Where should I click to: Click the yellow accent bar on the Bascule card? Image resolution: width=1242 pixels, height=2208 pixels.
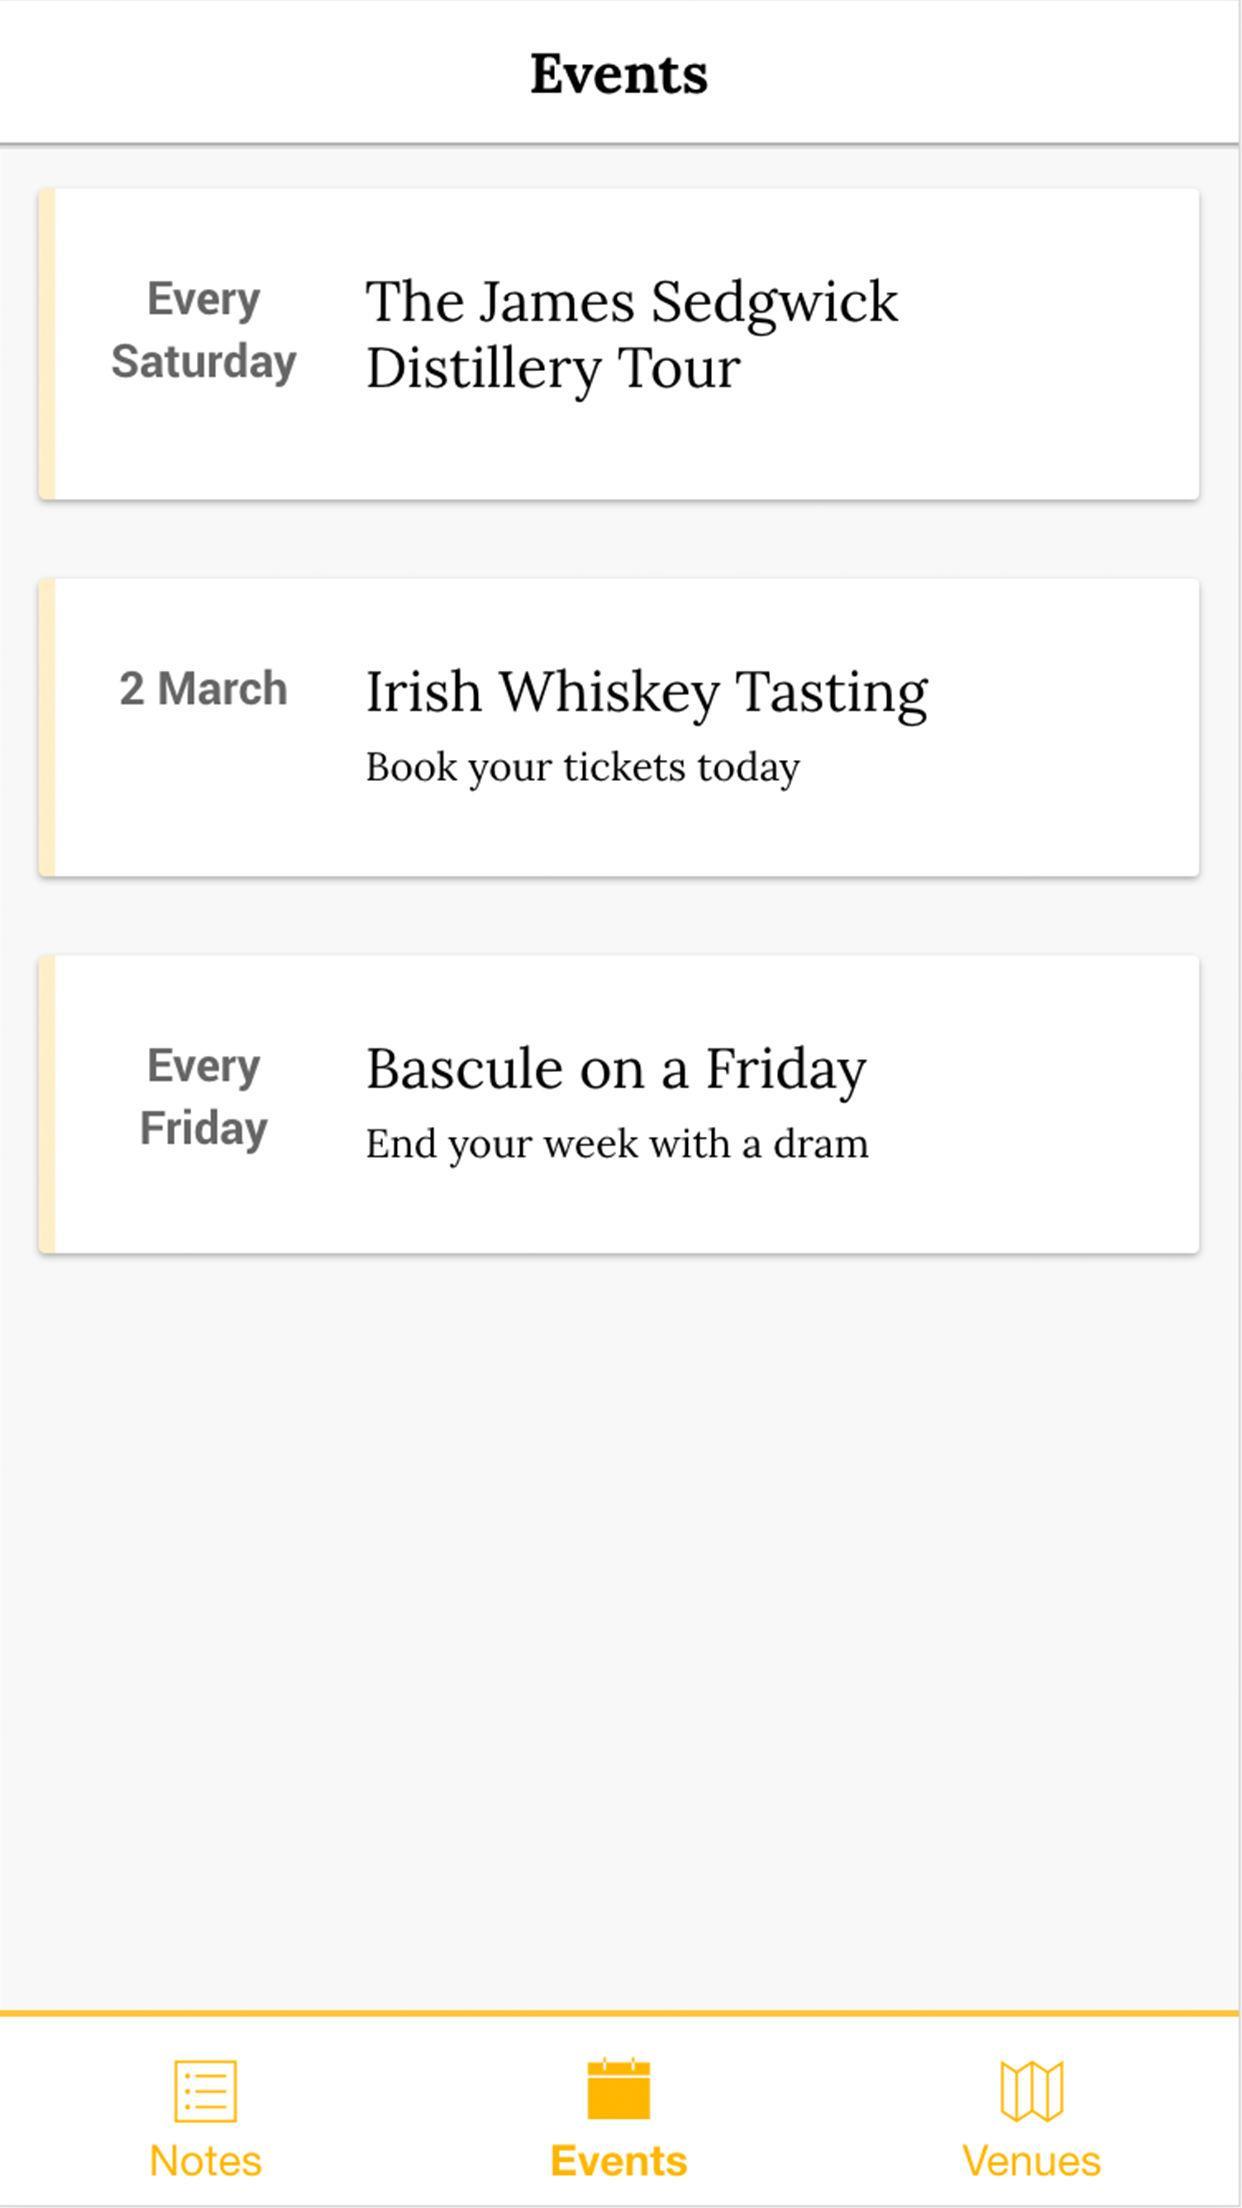46,1104
